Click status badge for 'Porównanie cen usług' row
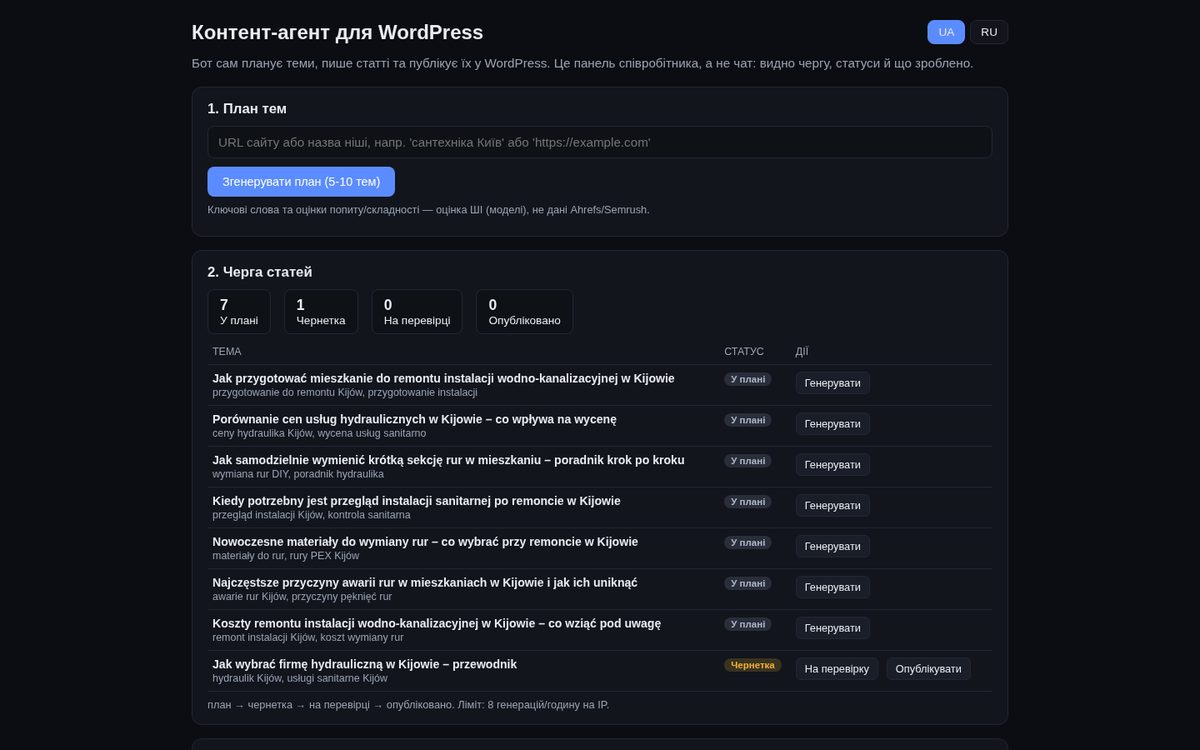Screen dimensions: 1200x750 (x=748, y=420)
